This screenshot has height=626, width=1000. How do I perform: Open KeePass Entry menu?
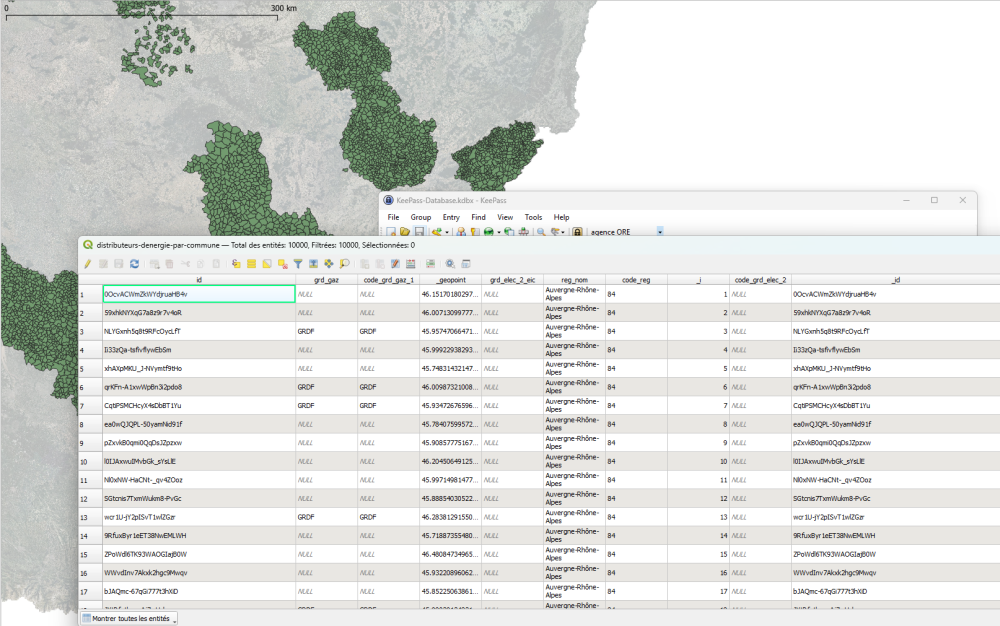click(x=451, y=217)
